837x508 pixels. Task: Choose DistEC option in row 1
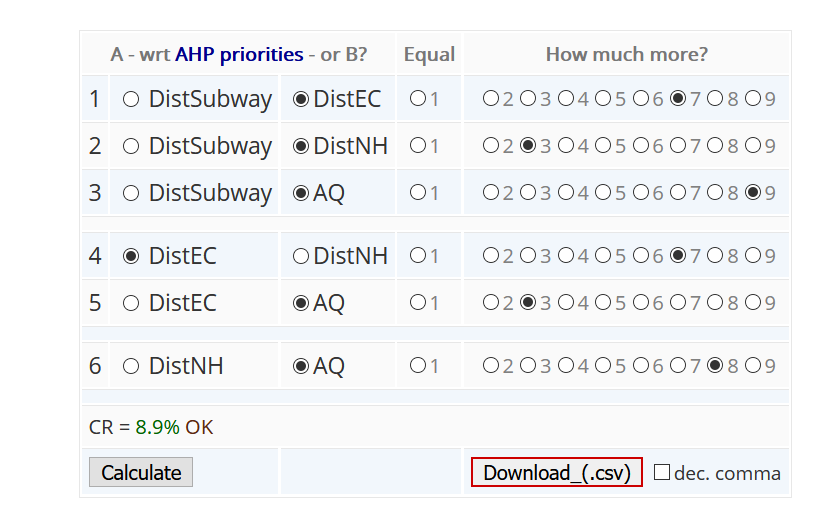(301, 99)
